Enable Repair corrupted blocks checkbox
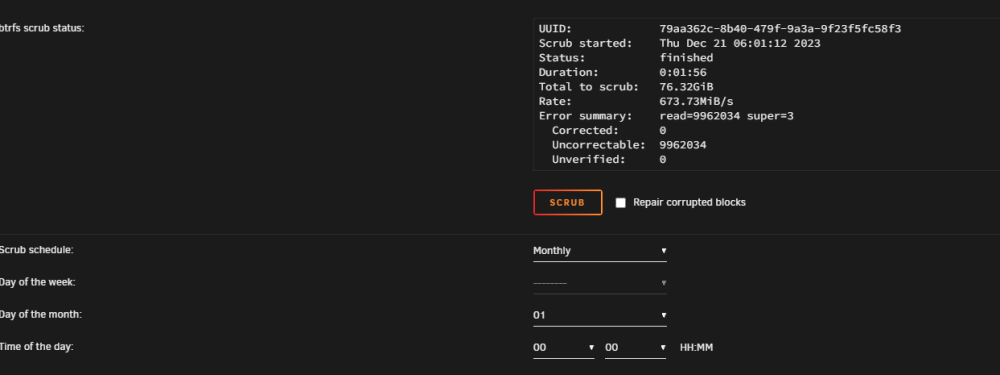 [621, 203]
